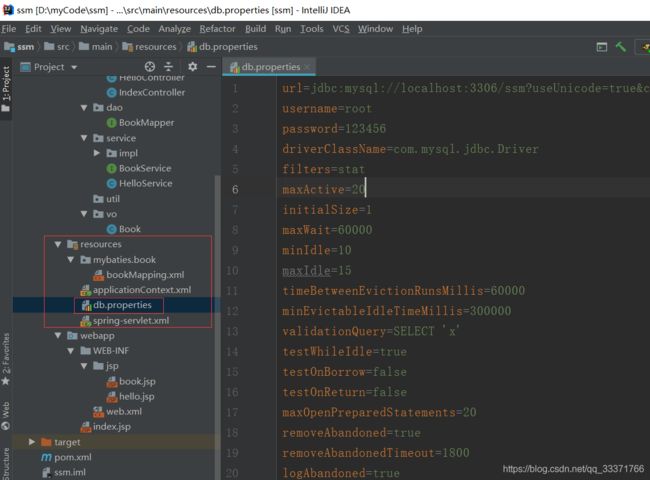Click the Scroll from Source target icon

(x=150, y=67)
